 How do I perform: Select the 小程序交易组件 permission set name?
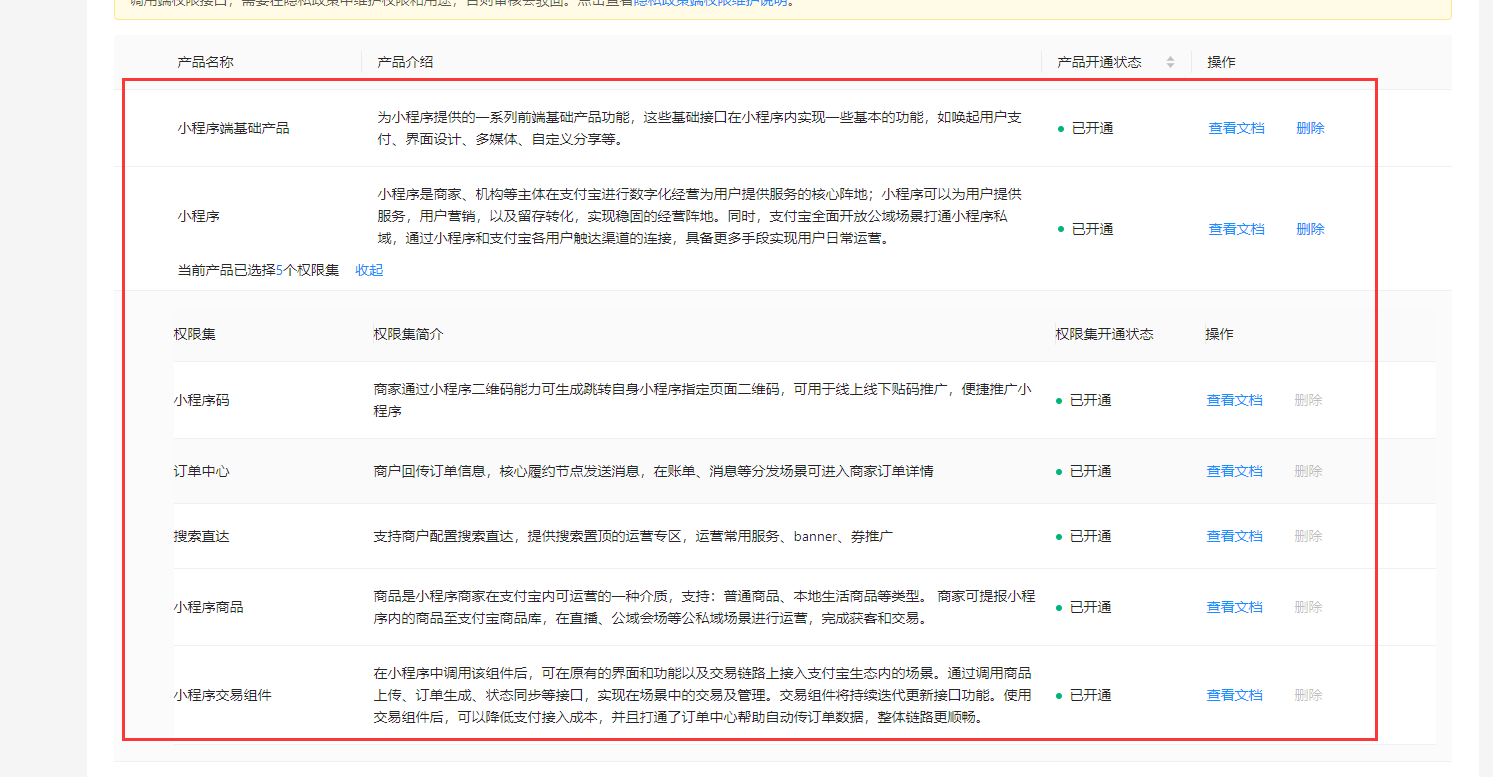[x=222, y=695]
